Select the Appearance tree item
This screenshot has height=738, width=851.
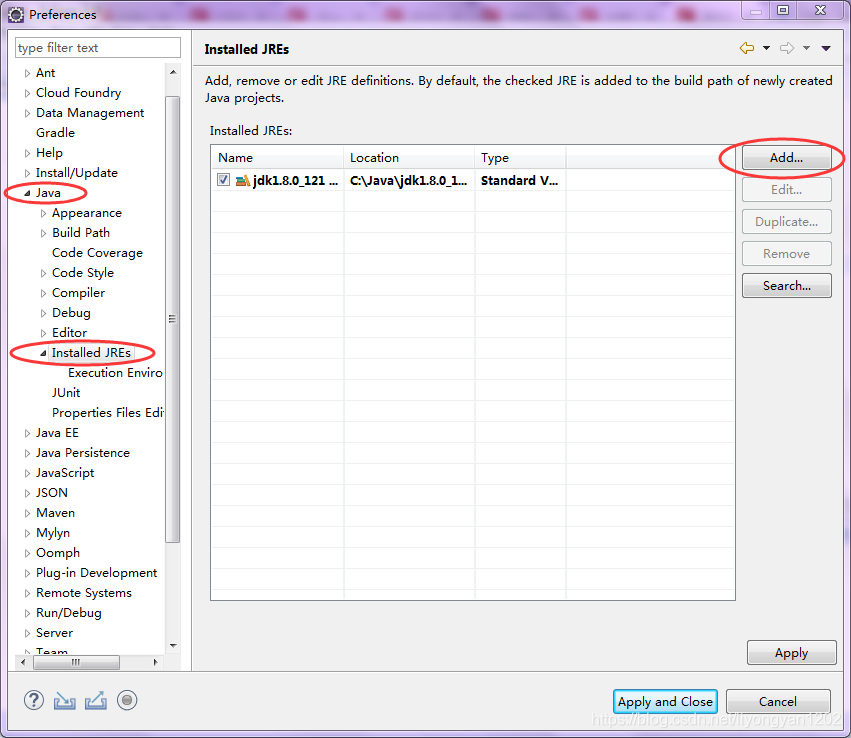(87, 213)
